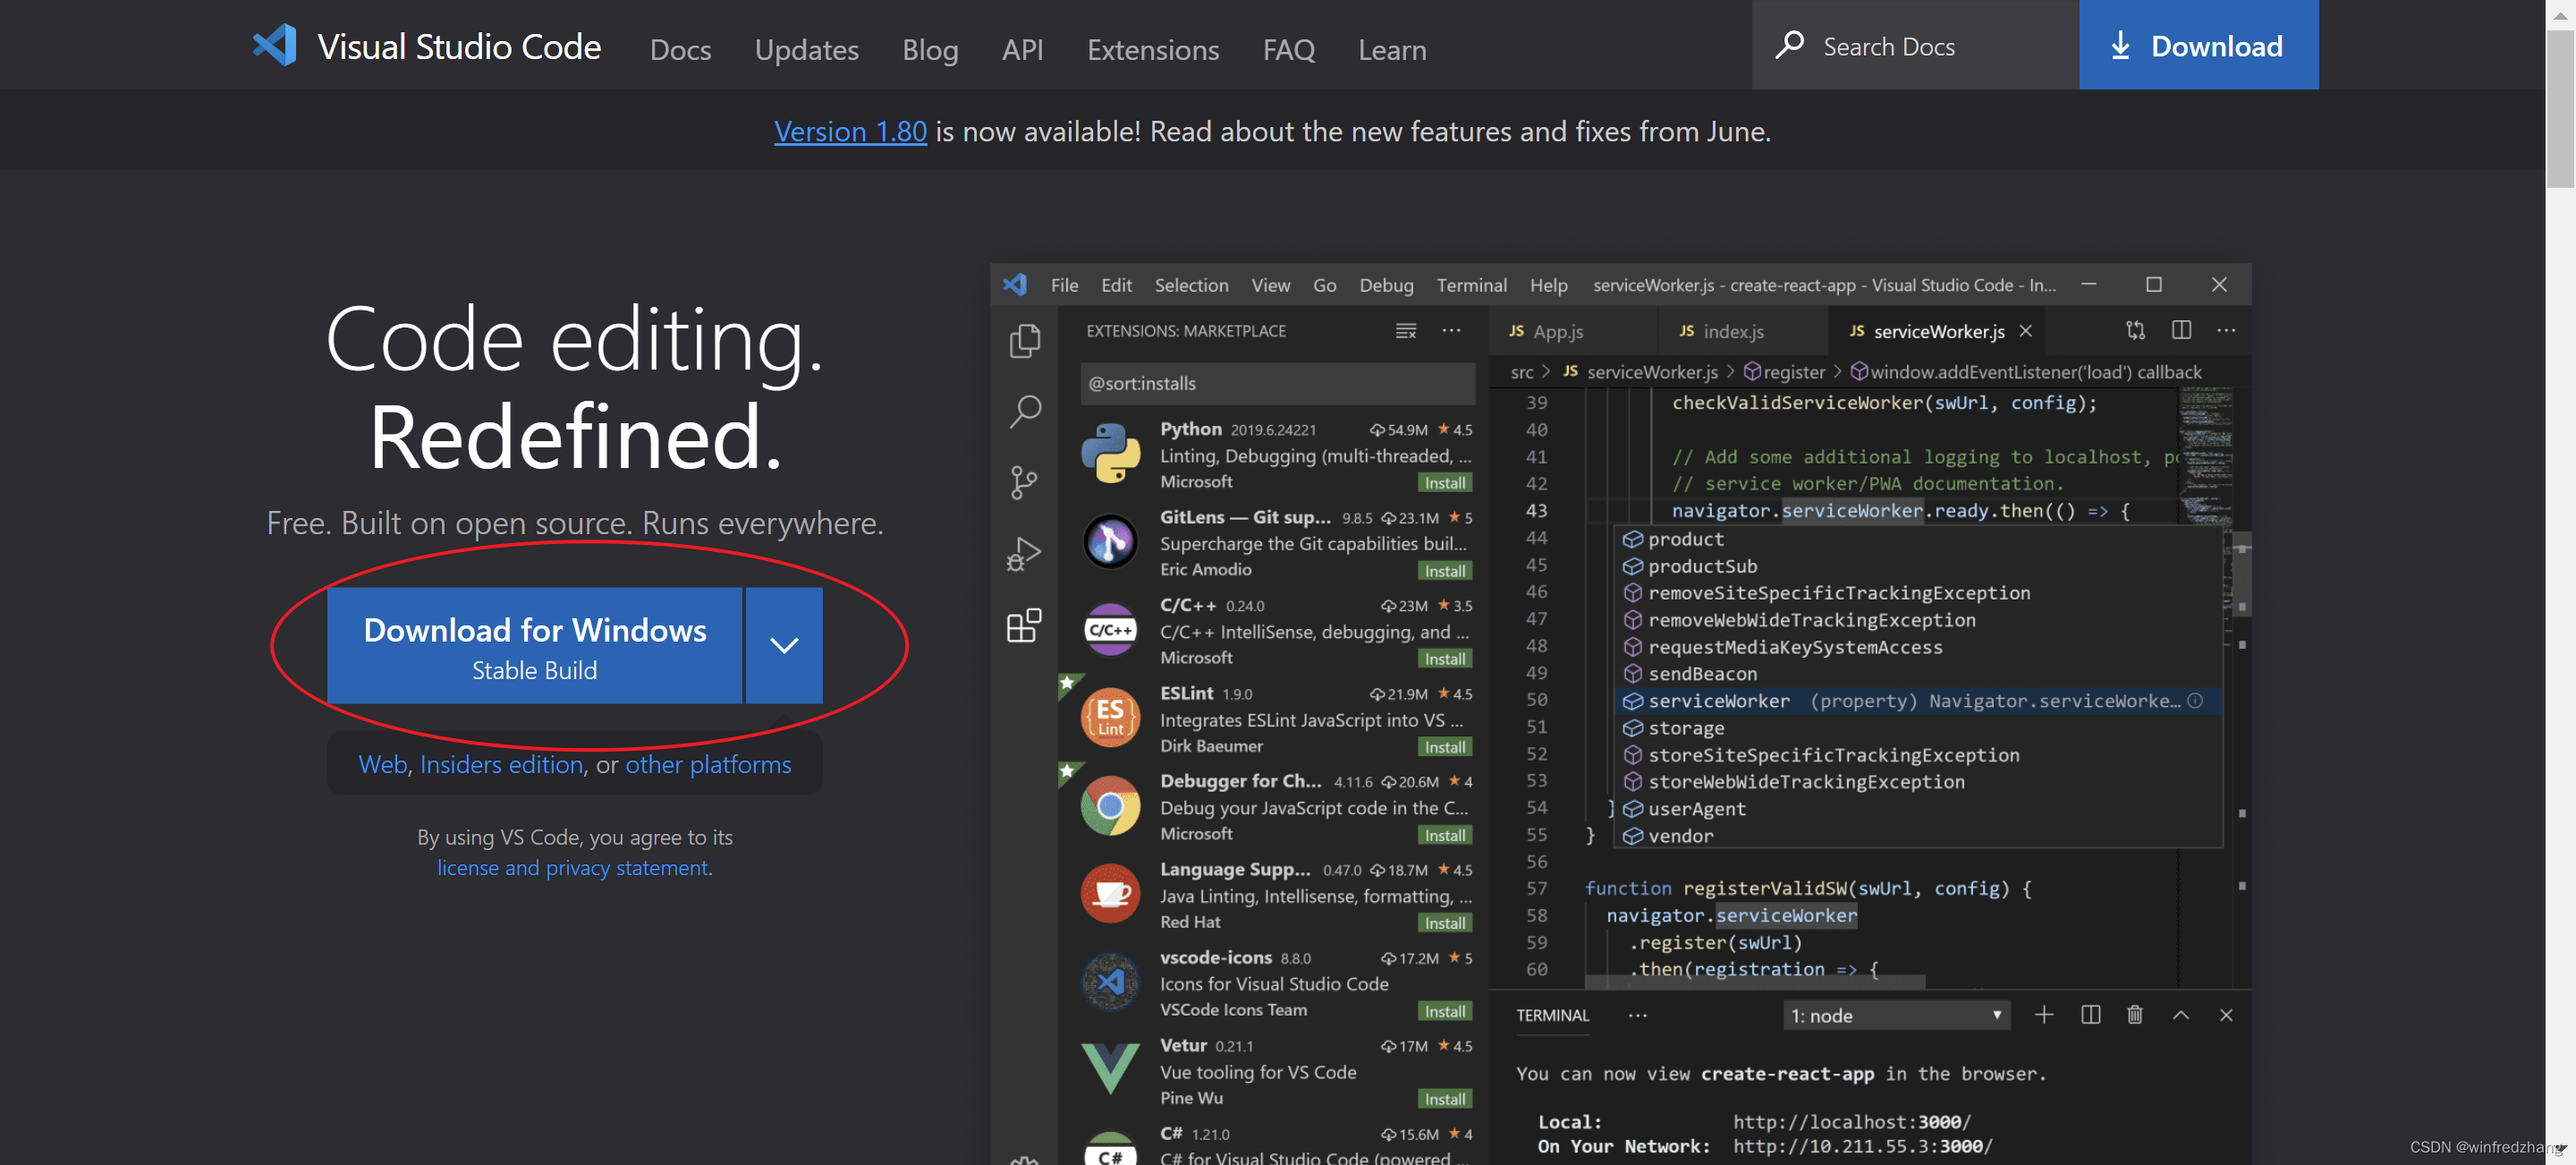Add new terminal with plus icon
Viewport: 2576px width, 1165px height.
(x=2043, y=1015)
